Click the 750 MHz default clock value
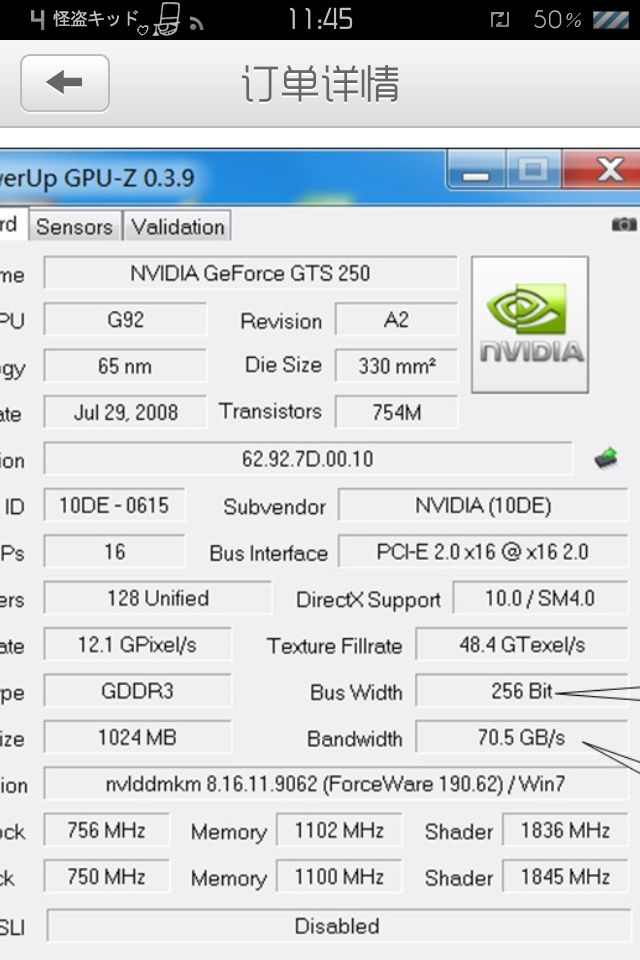This screenshot has height=960, width=640. point(107,877)
